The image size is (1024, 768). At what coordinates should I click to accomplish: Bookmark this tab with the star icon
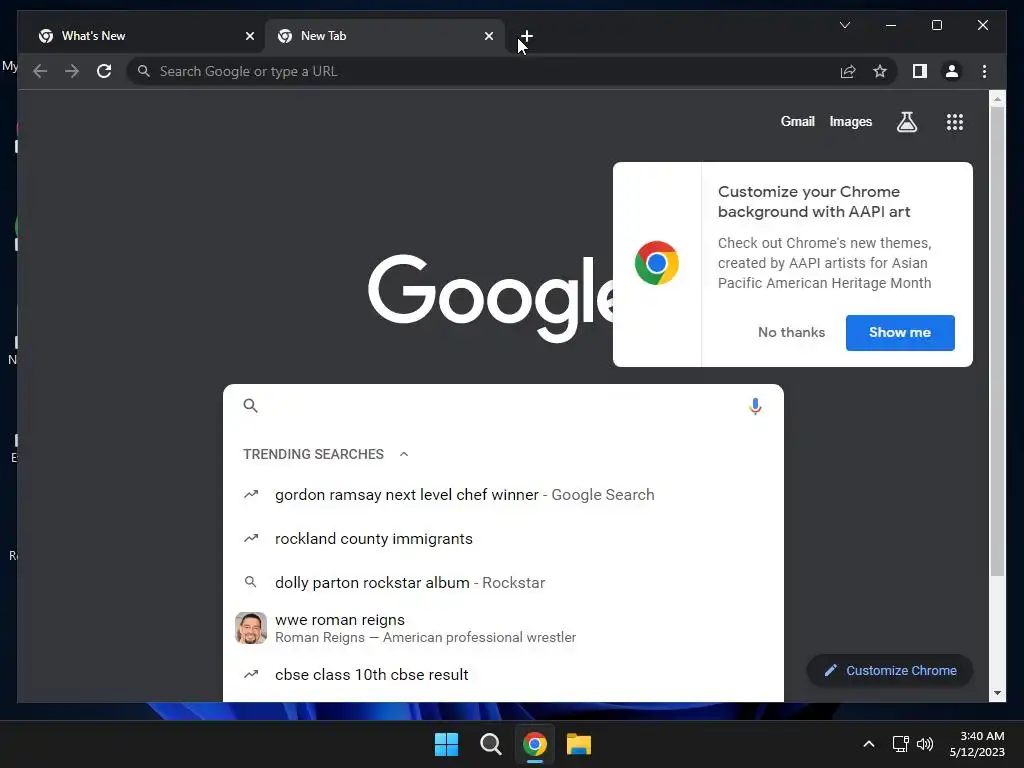tap(880, 71)
